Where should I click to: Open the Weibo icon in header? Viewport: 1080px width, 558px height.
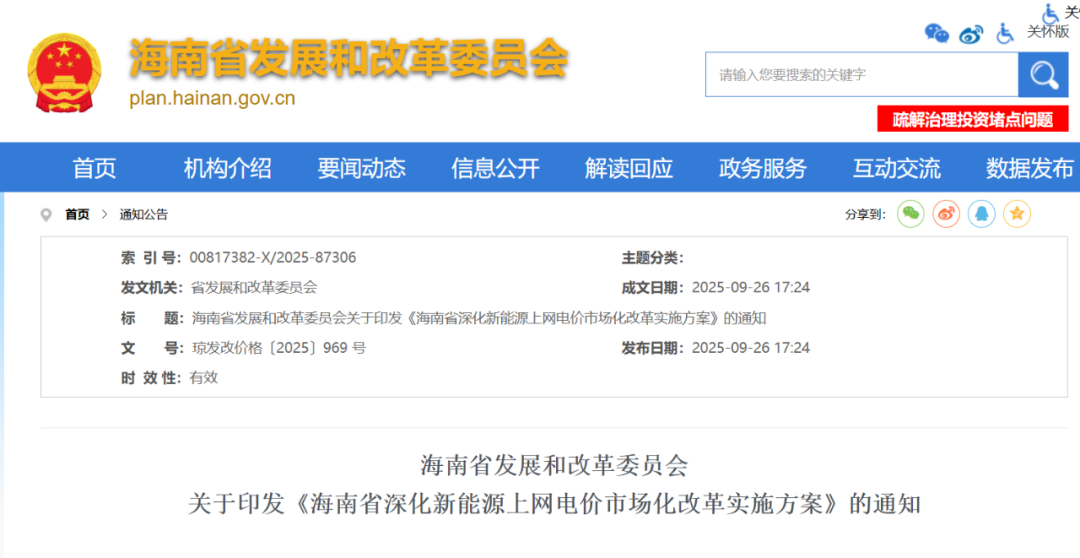971,34
